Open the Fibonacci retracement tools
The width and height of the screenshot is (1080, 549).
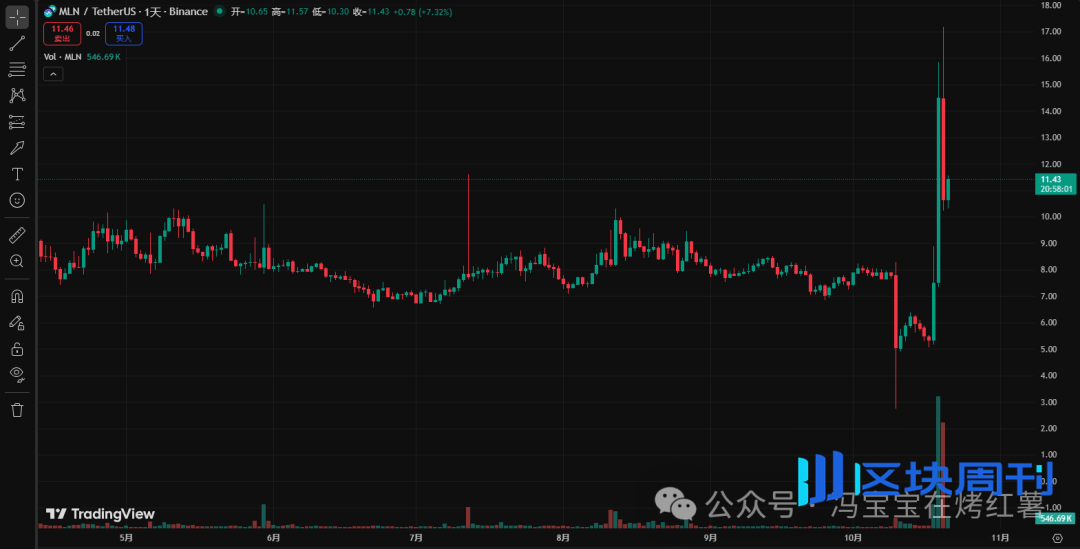click(x=17, y=69)
